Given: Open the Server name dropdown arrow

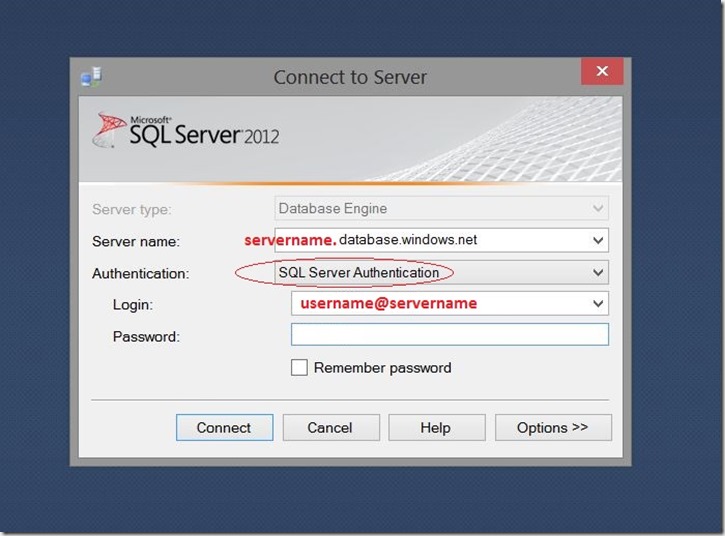Looking at the screenshot, I should (598, 241).
